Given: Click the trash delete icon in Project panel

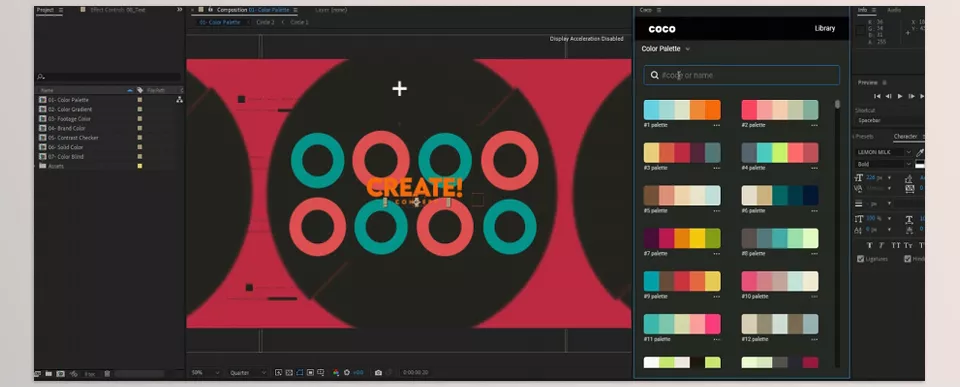Looking at the screenshot, I should tap(107, 374).
